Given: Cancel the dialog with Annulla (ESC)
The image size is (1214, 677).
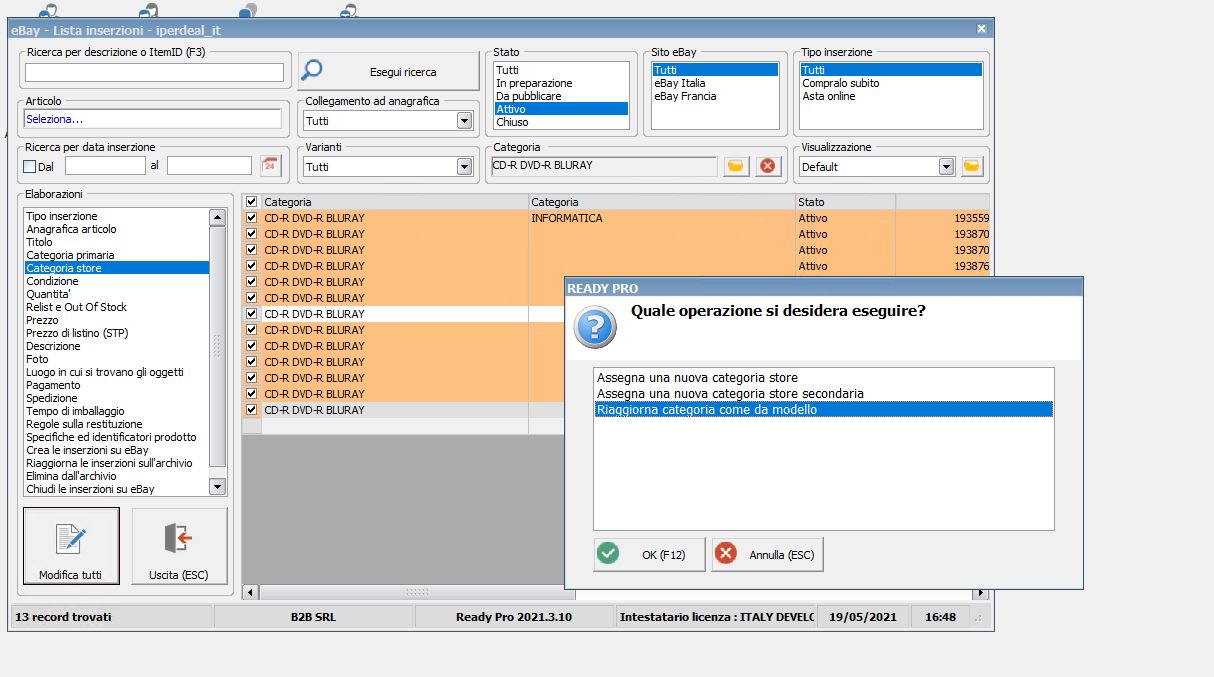Looking at the screenshot, I should [x=767, y=554].
